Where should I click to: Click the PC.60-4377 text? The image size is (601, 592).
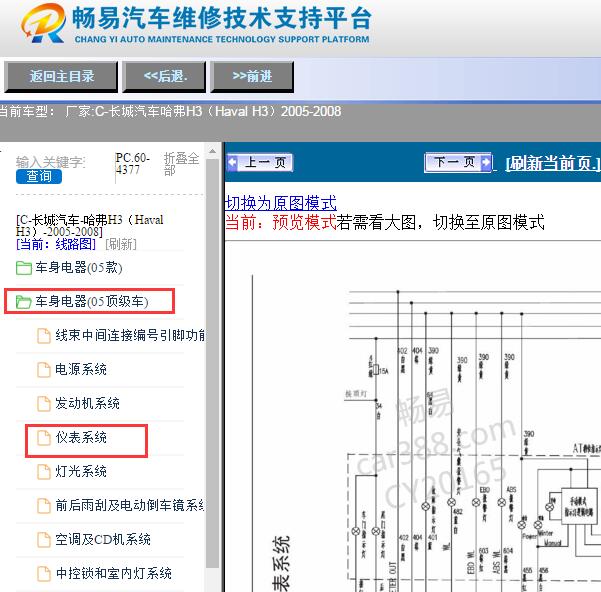coord(133,164)
